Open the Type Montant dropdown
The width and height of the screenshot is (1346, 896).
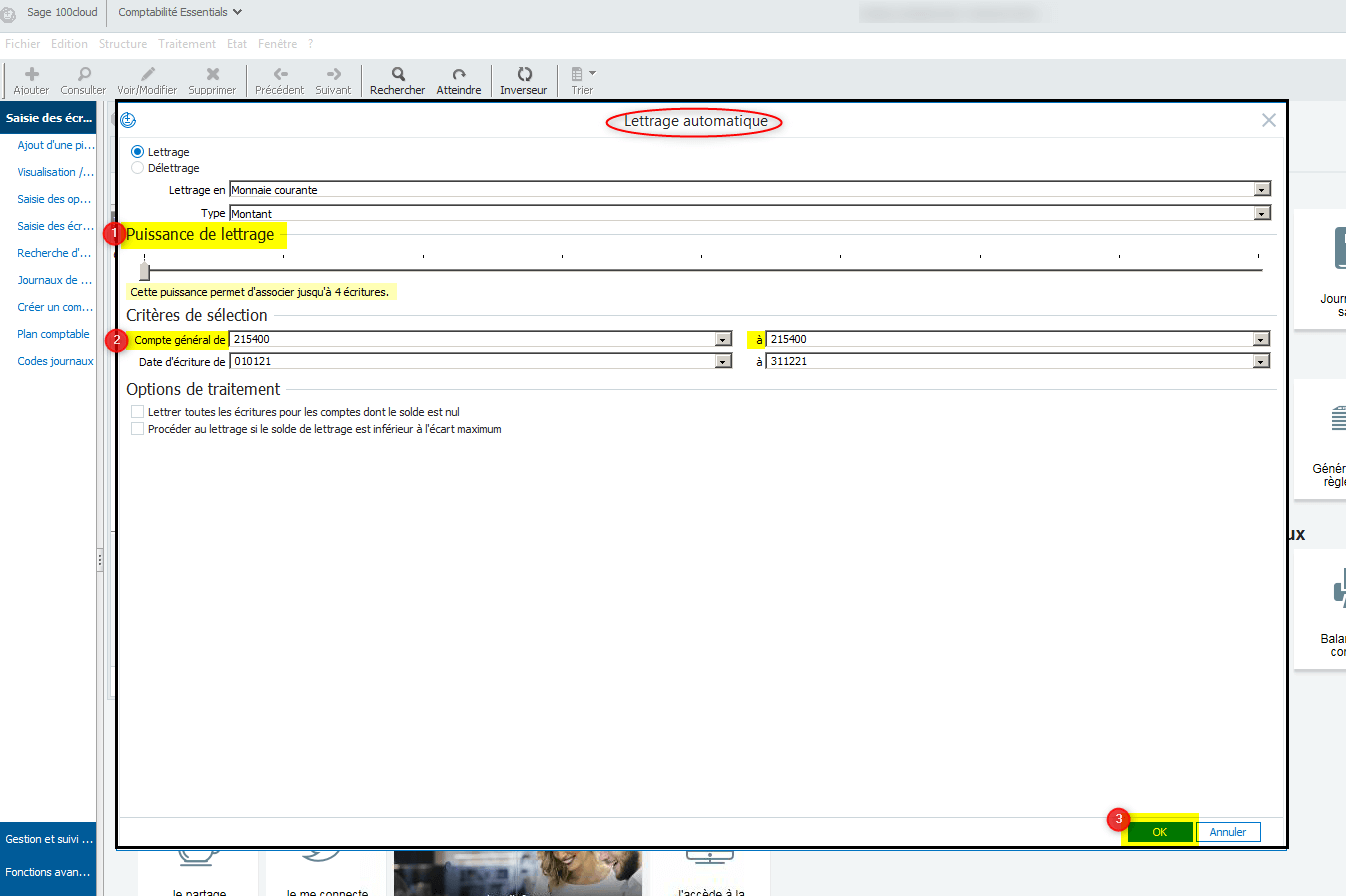1263,213
